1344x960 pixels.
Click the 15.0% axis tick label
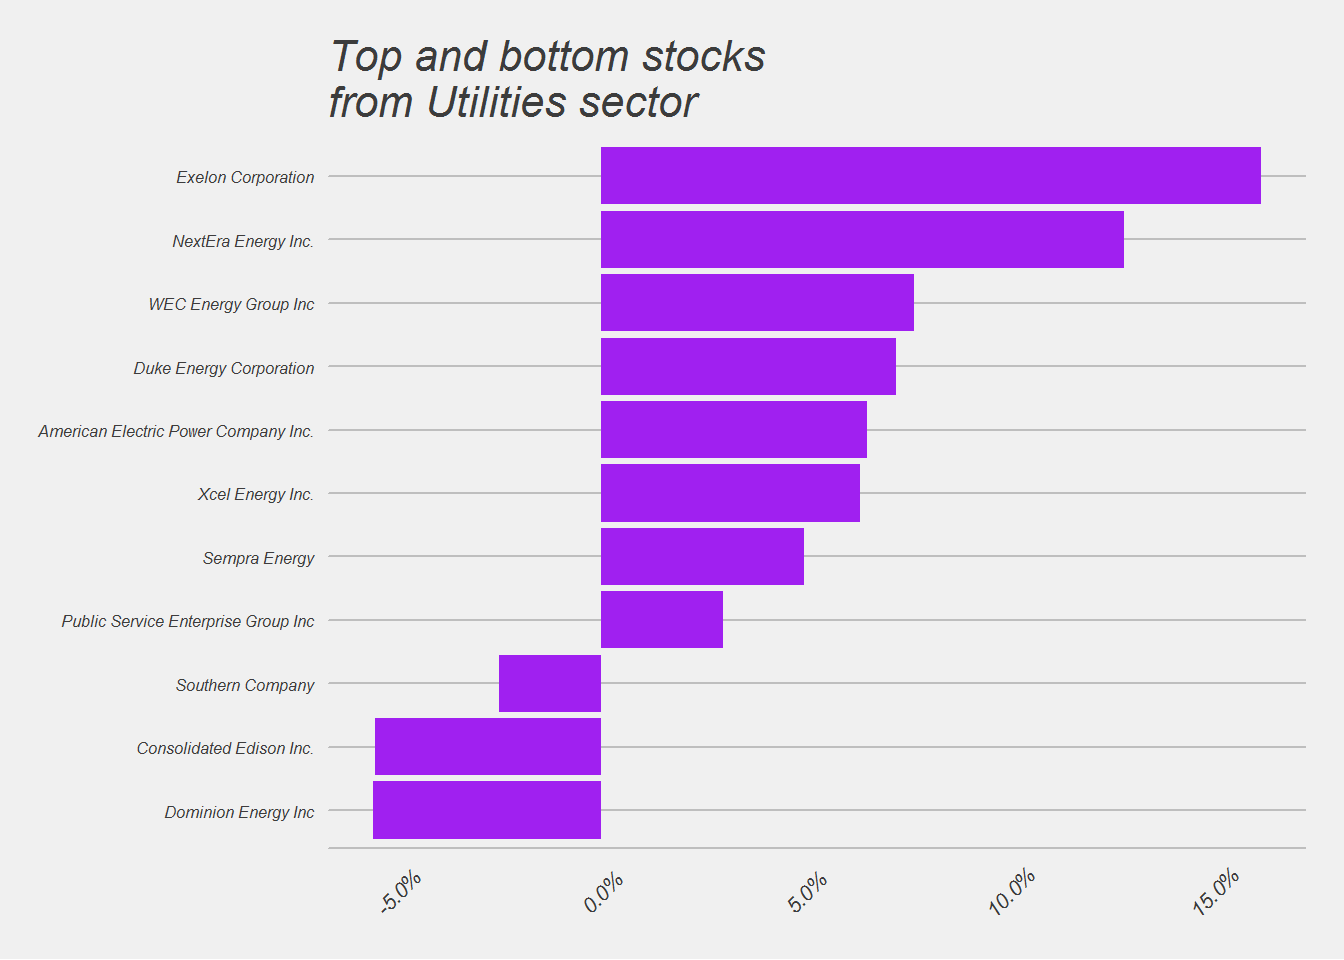point(1216,892)
